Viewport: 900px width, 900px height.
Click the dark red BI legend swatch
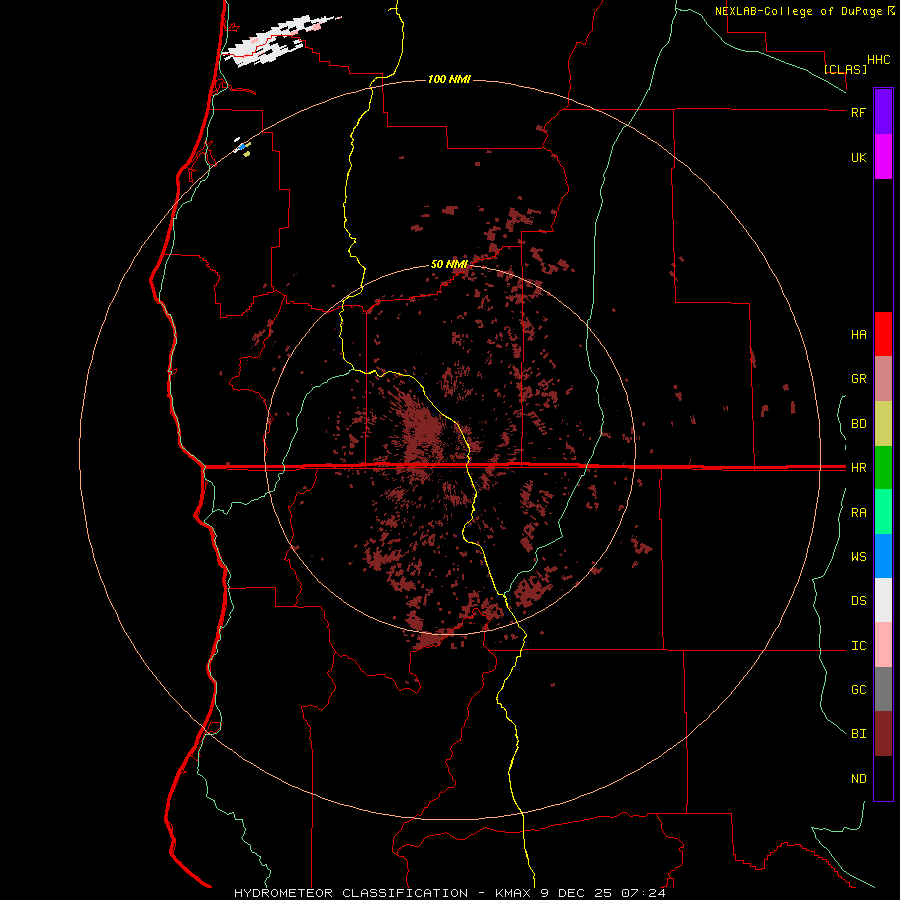pyautogui.click(x=883, y=734)
